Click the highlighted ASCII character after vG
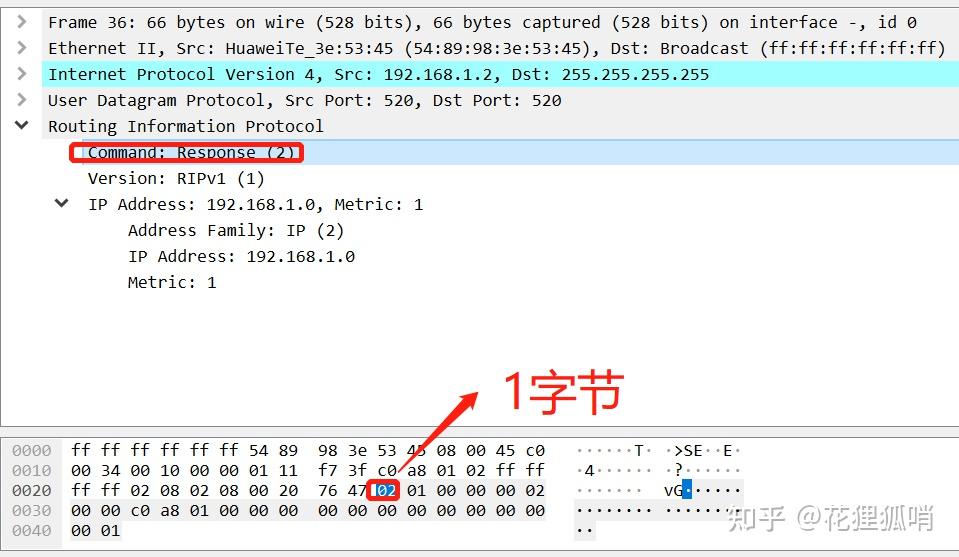The width and height of the screenshot is (959, 557). point(687,490)
